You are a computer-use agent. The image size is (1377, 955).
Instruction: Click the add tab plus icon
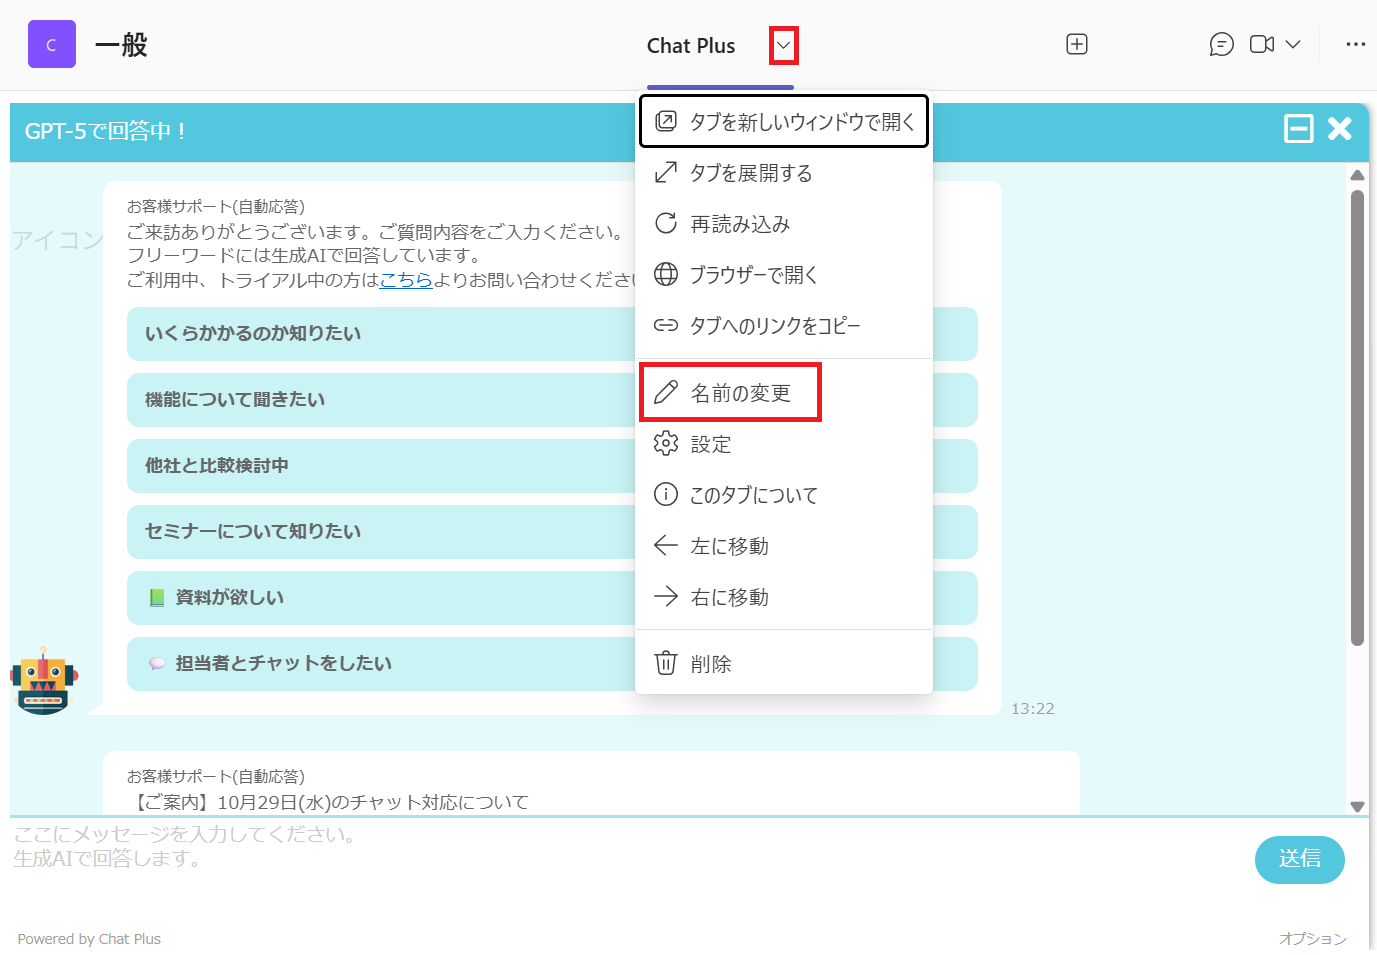[x=1077, y=44]
